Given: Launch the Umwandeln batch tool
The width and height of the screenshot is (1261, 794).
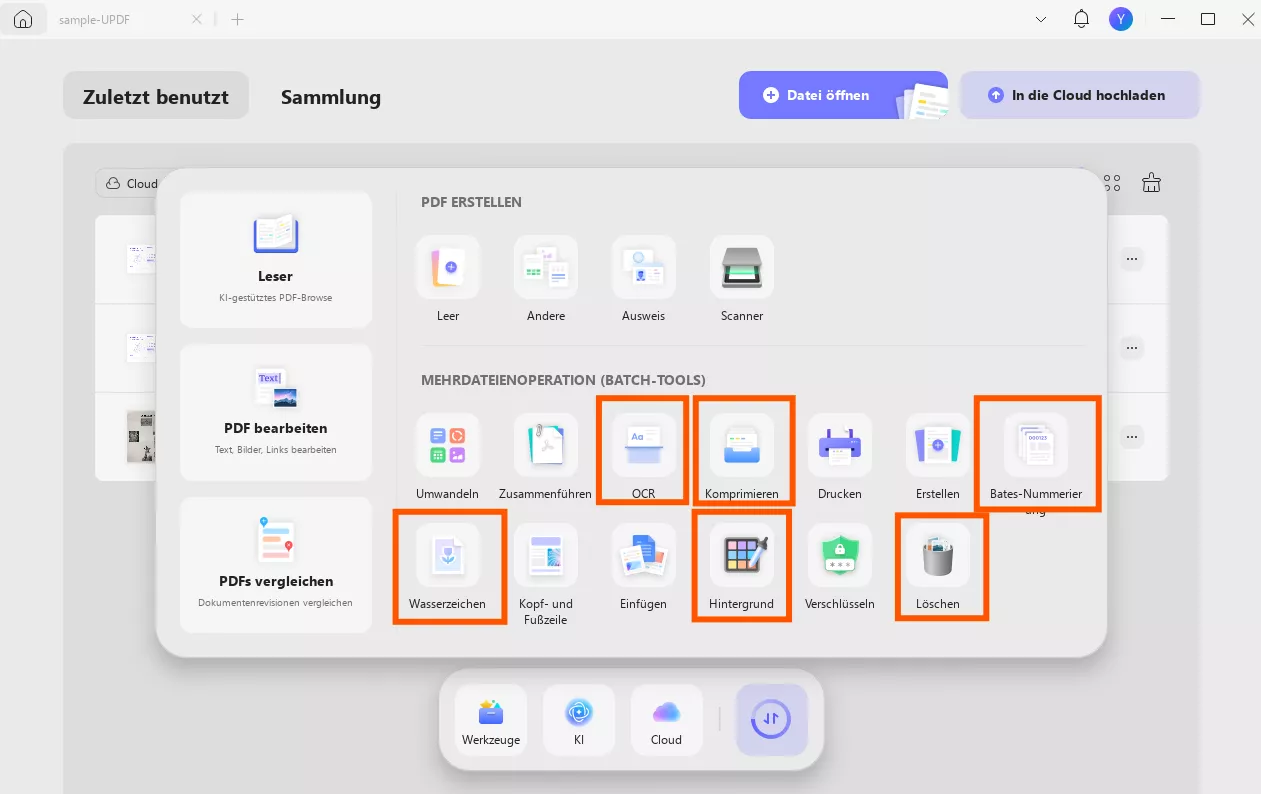Looking at the screenshot, I should point(448,445).
